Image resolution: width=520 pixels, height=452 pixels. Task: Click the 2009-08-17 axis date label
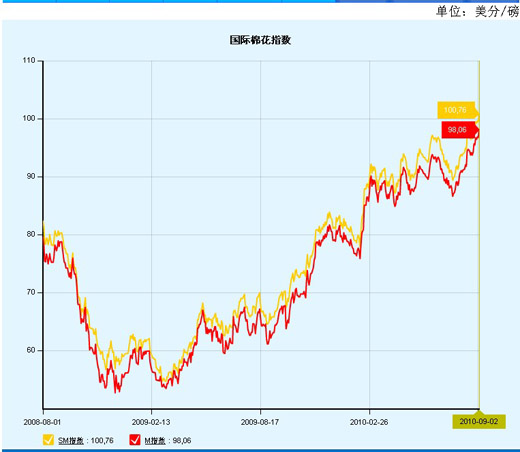click(260, 422)
